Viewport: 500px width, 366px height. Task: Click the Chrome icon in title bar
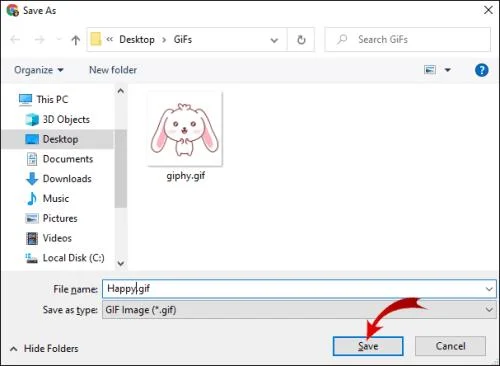tap(13, 10)
